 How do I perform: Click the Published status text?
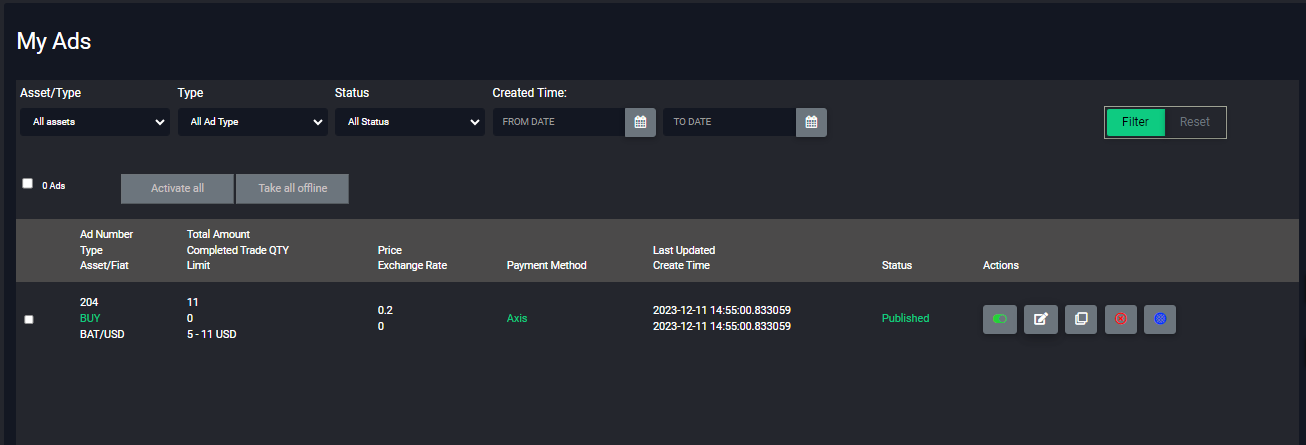tap(905, 318)
